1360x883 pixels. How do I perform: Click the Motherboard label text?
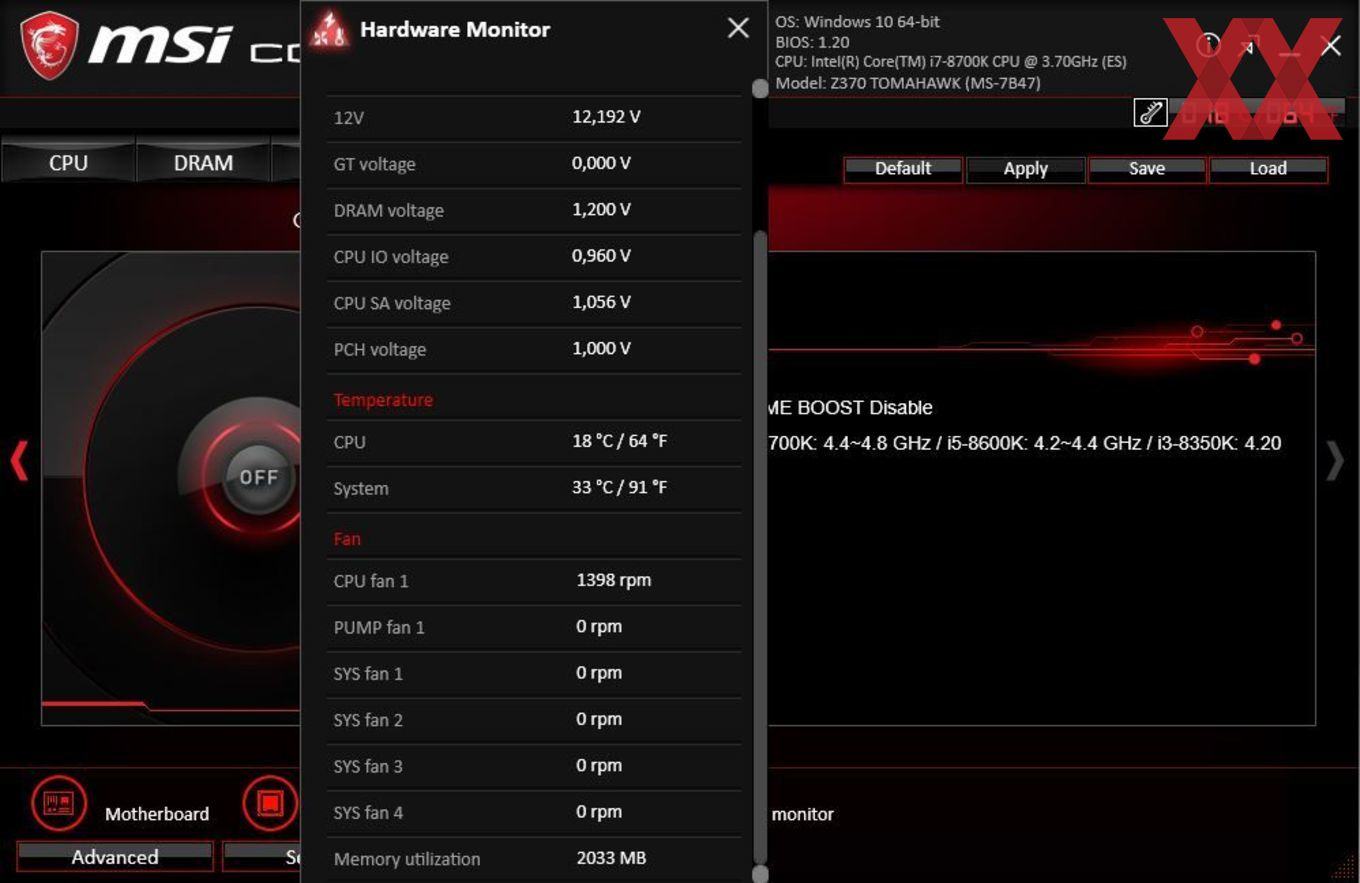[157, 814]
